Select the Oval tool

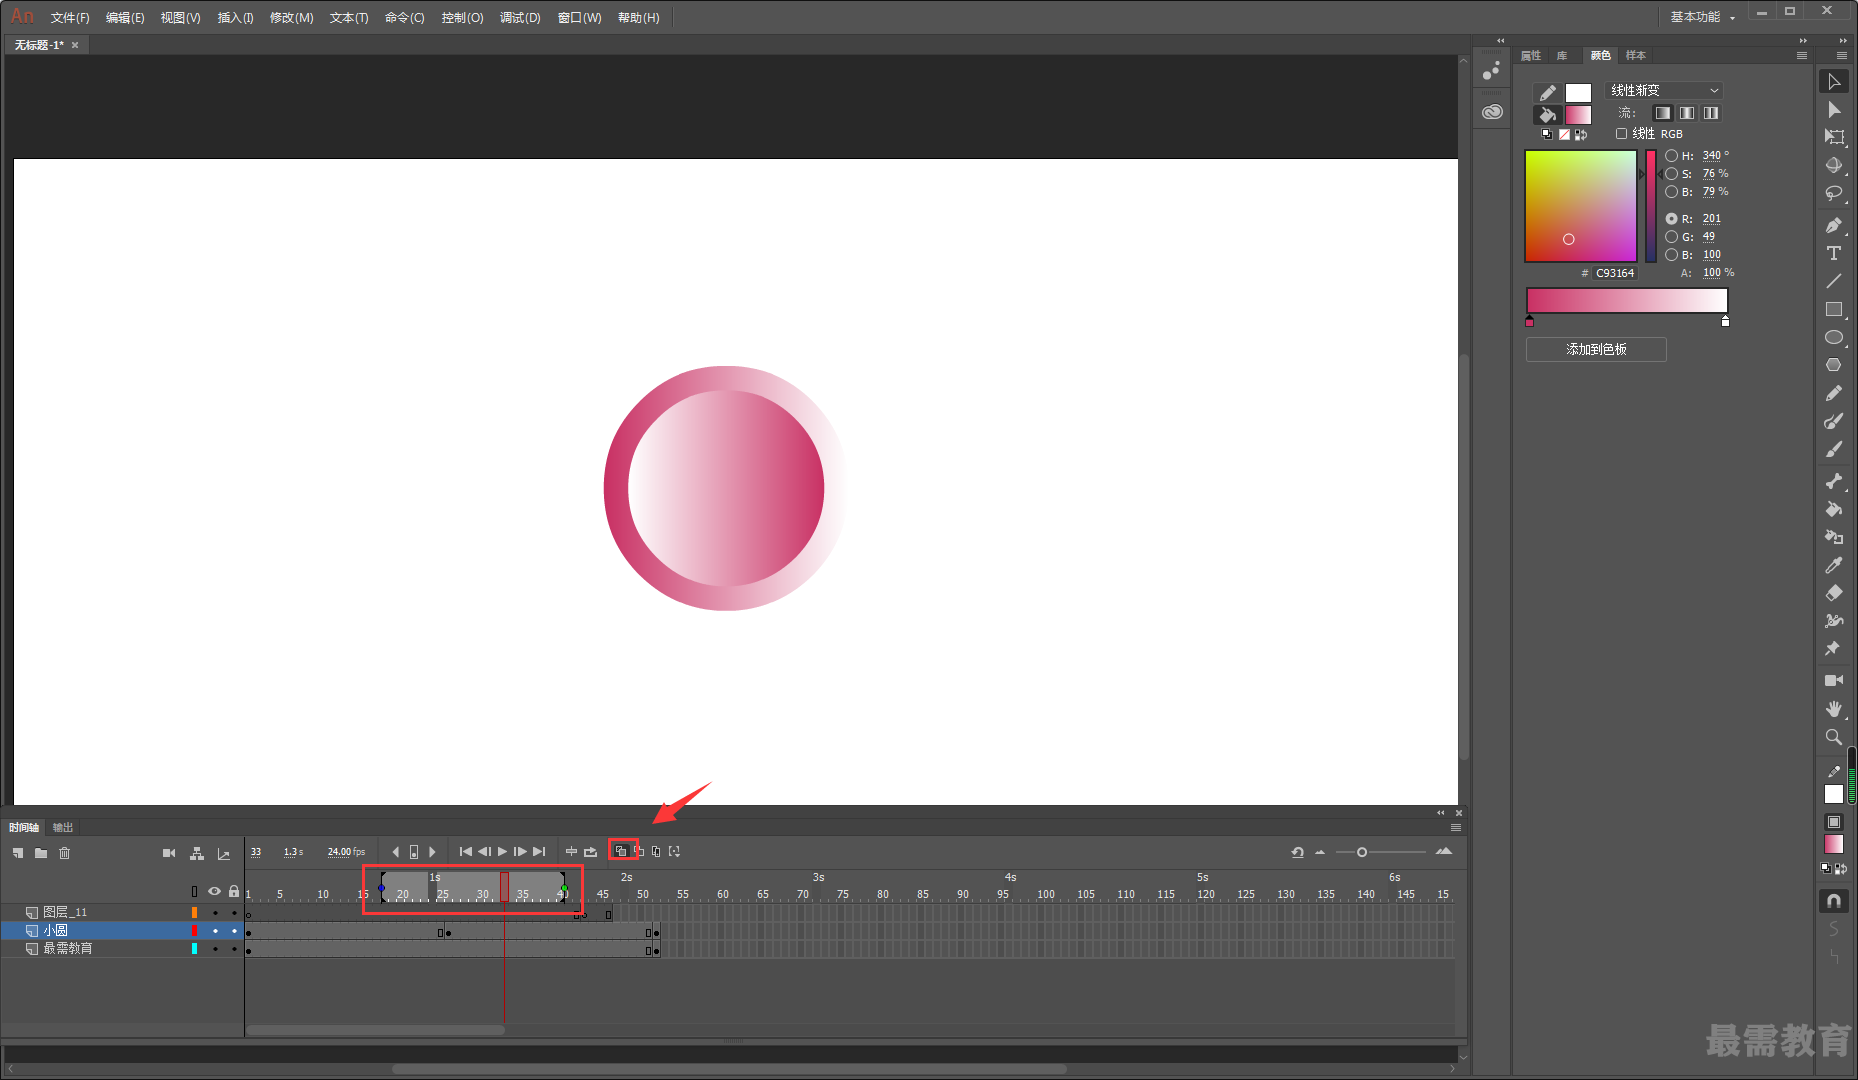(x=1834, y=337)
